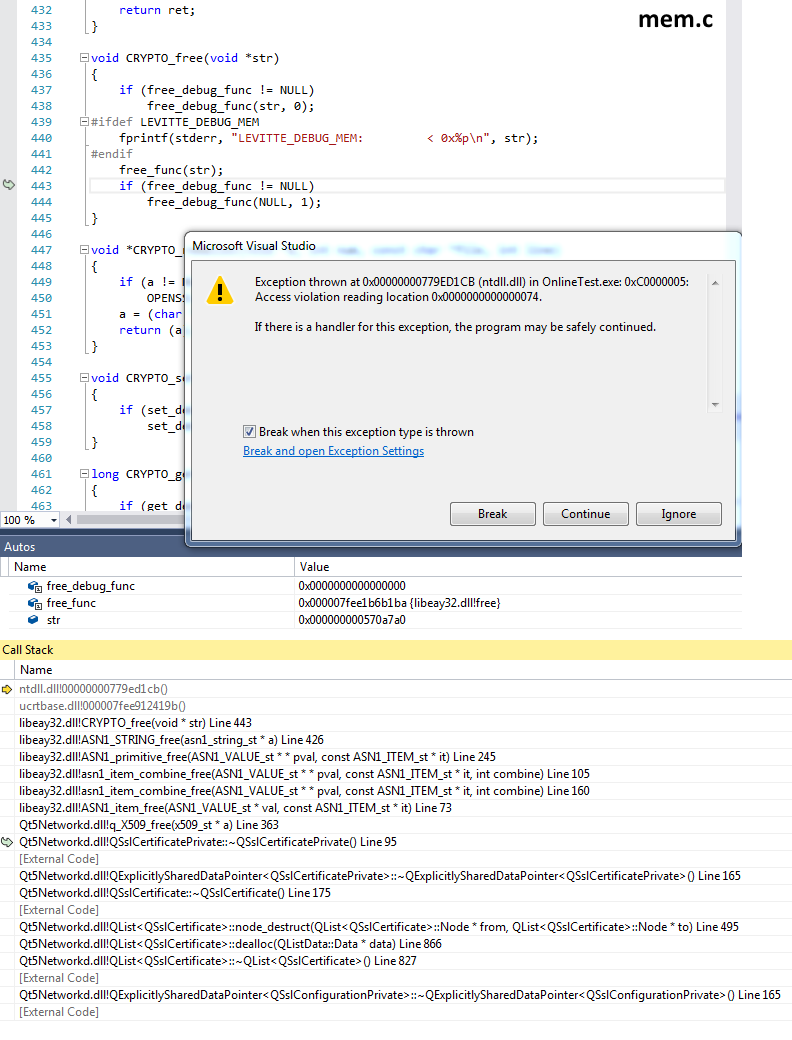
Task: Open the 100 % zoom dropdown
Action: (x=54, y=520)
